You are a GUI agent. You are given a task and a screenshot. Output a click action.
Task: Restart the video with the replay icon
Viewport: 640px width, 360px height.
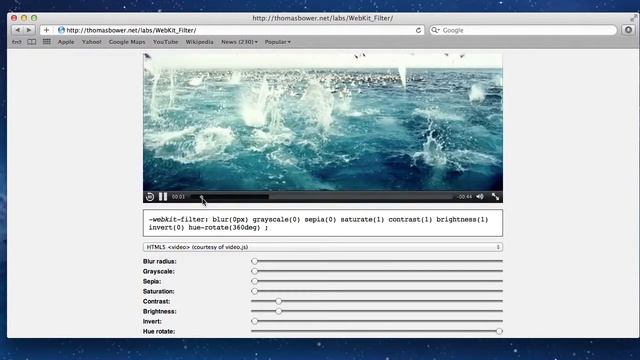pos(150,197)
